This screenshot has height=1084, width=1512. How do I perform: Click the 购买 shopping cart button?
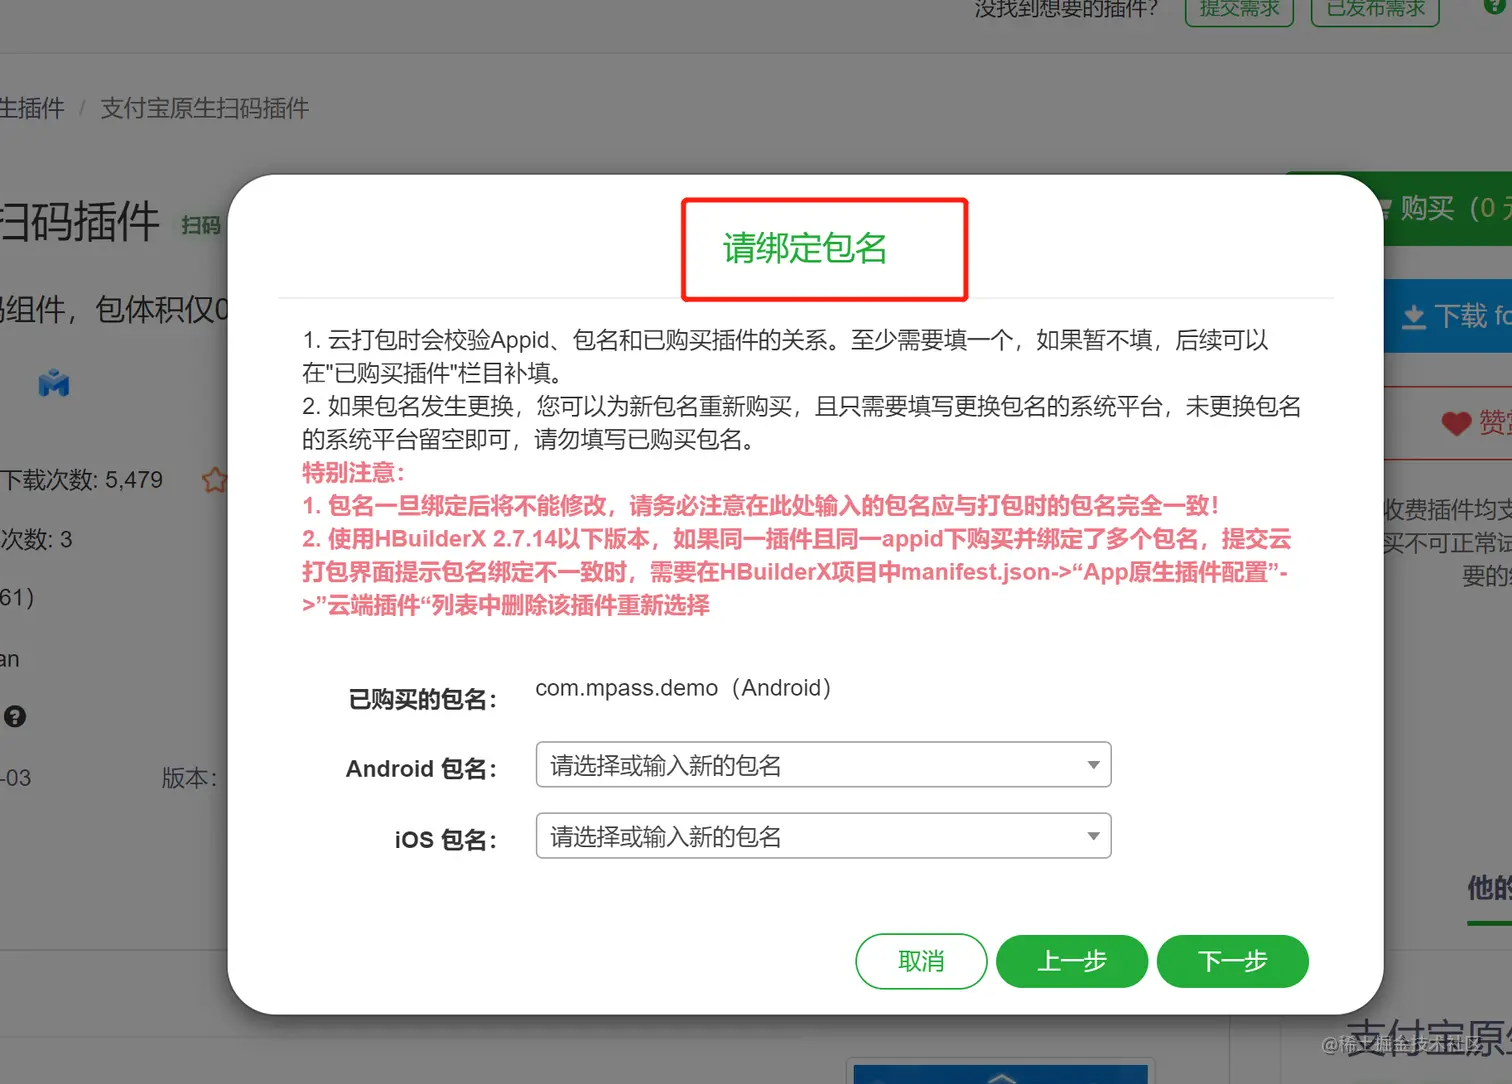pyautogui.click(x=1448, y=208)
